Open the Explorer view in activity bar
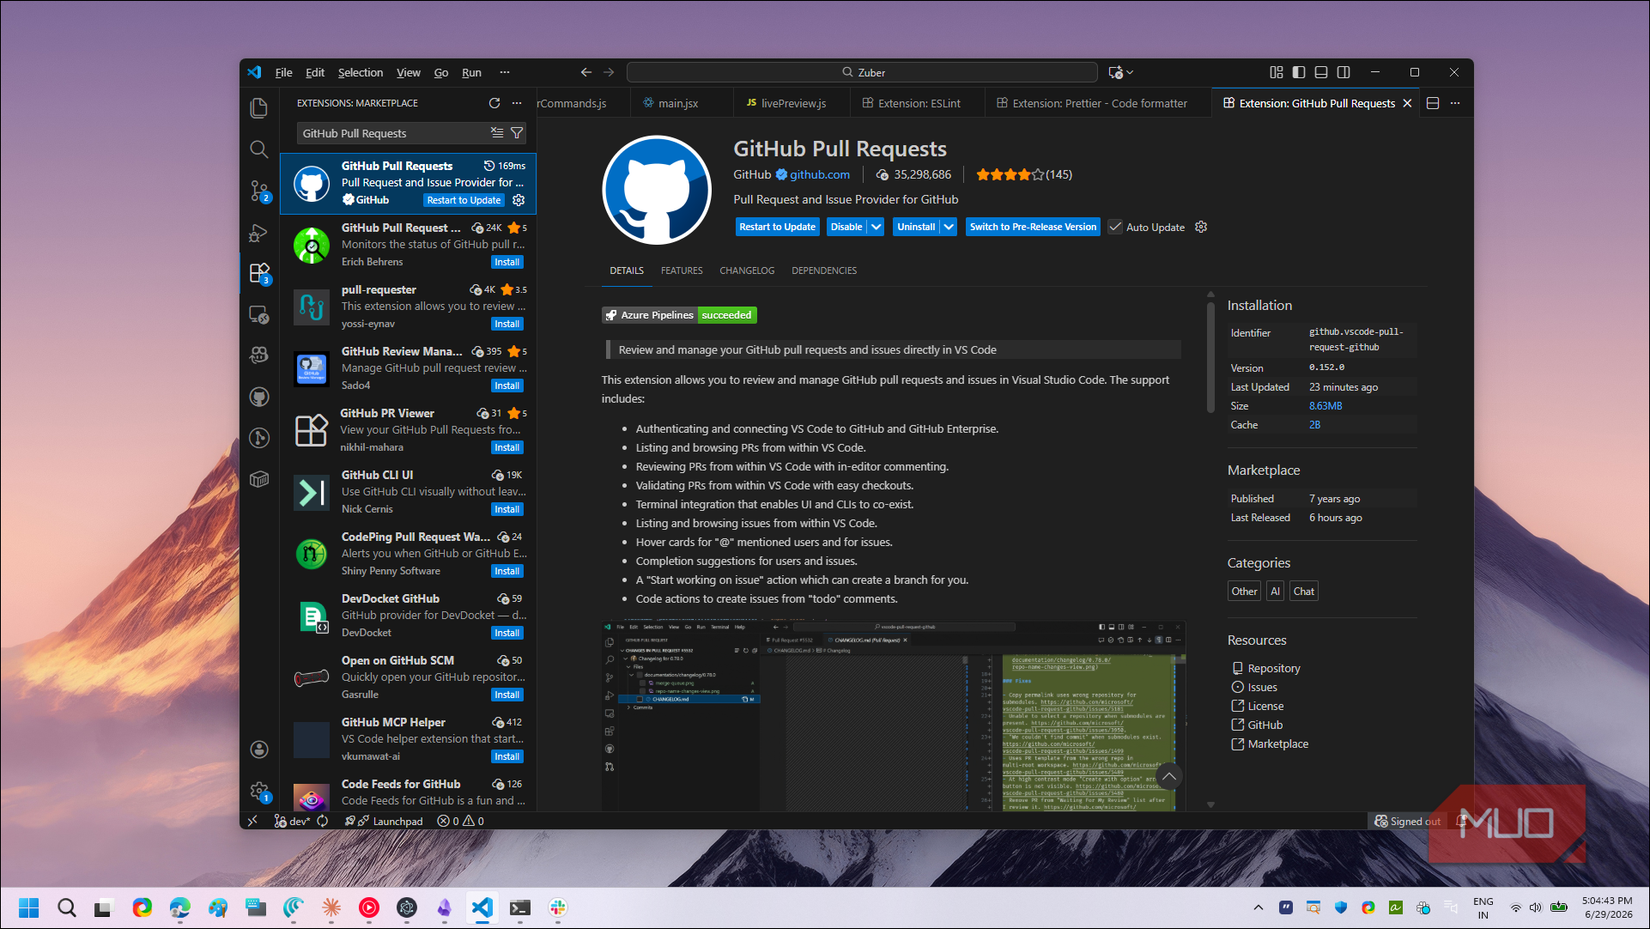Viewport: 1650px width, 929px height. 259,108
